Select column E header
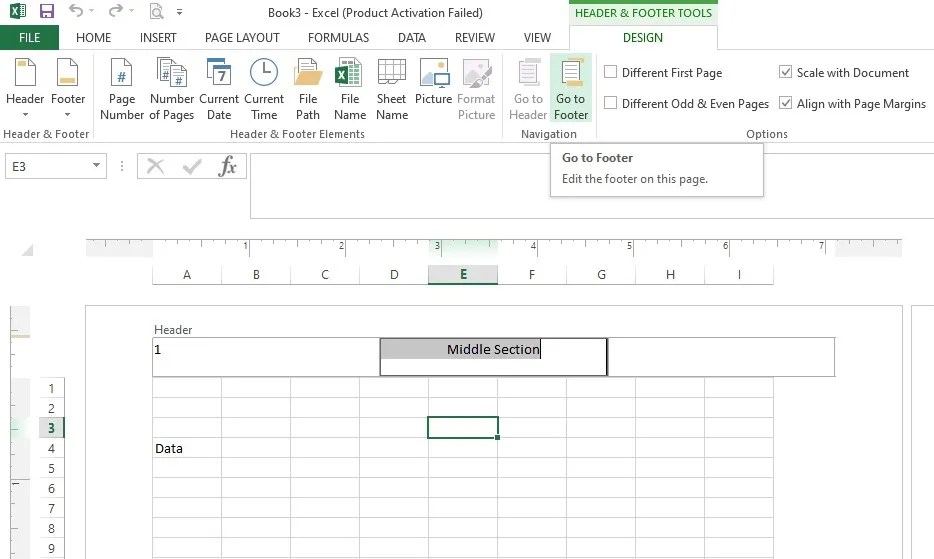 pos(463,275)
